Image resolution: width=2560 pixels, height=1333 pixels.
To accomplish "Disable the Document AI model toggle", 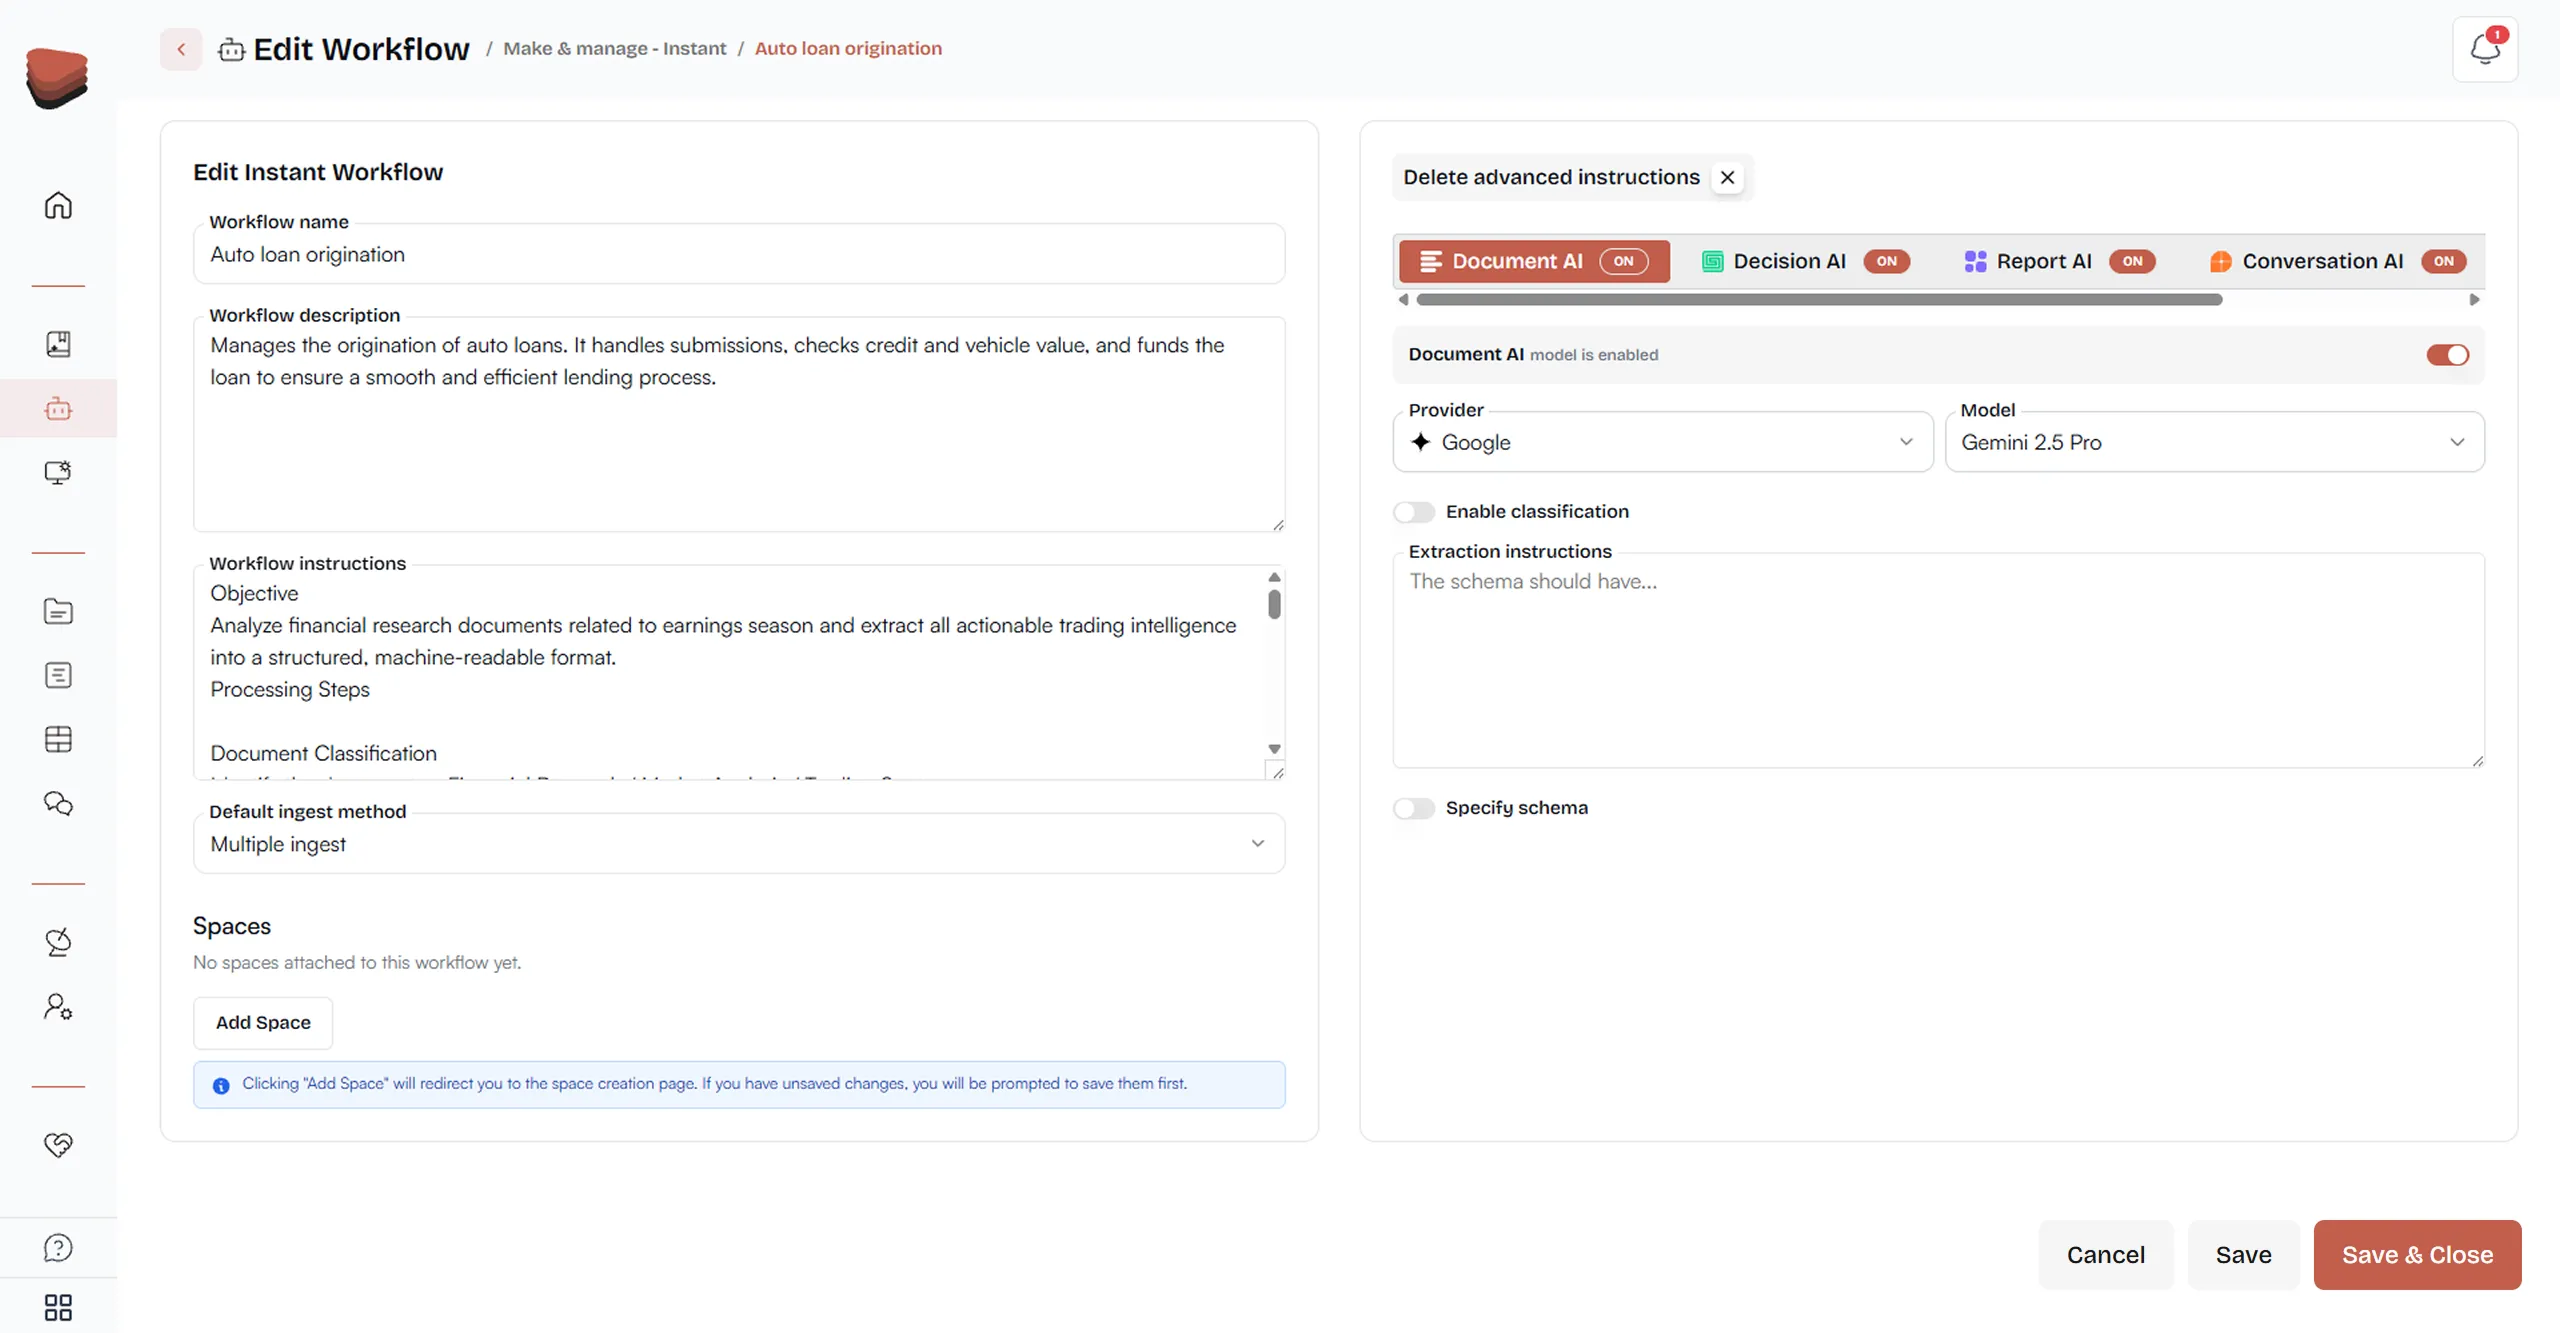I will (x=2447, y=355).
